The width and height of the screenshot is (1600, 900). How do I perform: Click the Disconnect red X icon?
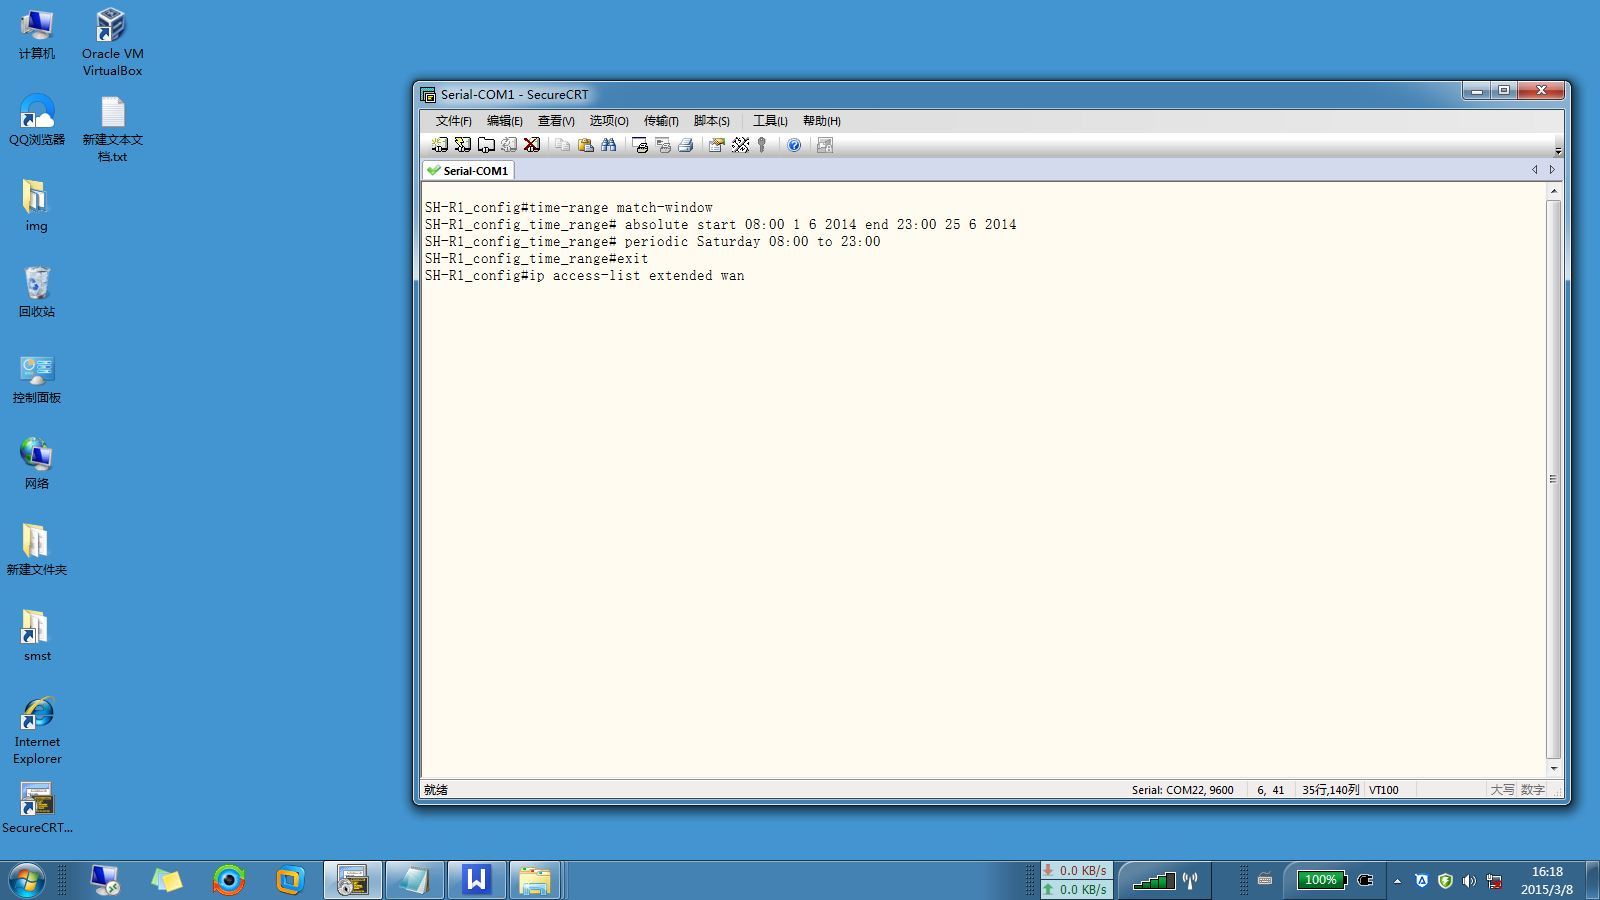tap(532, 145)
